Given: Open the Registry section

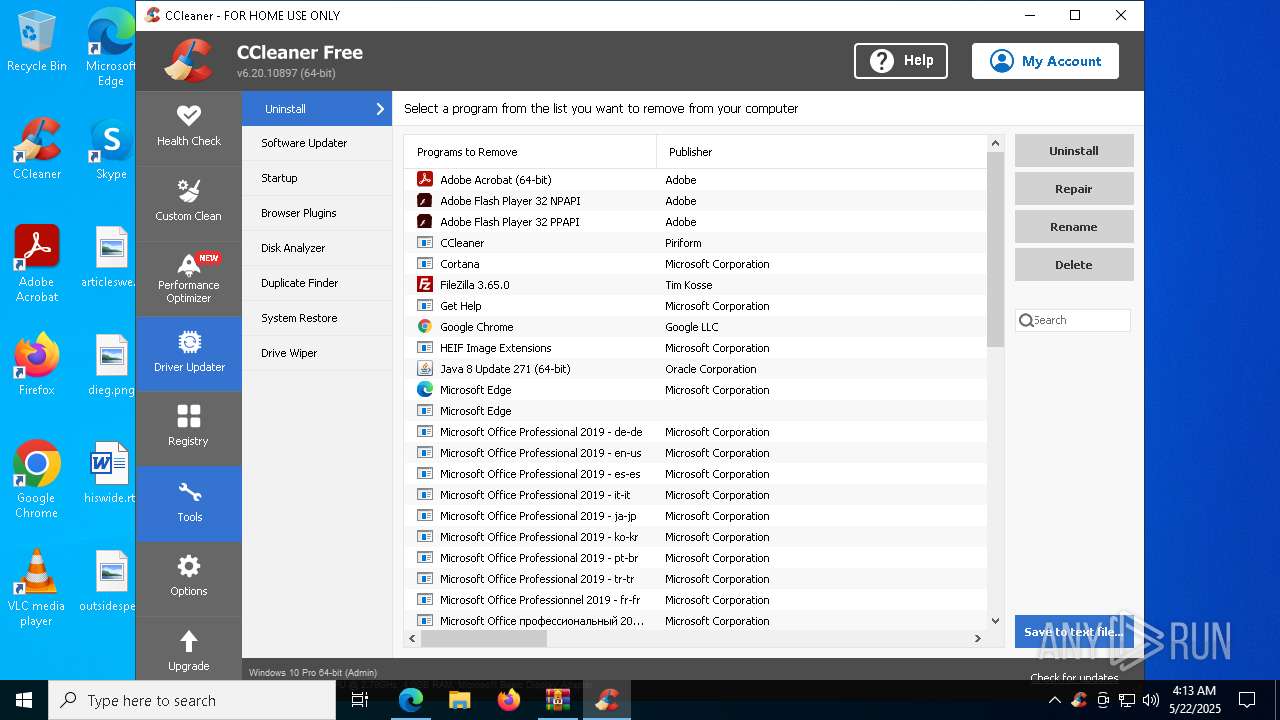Looking at the screenshot, I should pyautogui.click(x=188, y=428).
